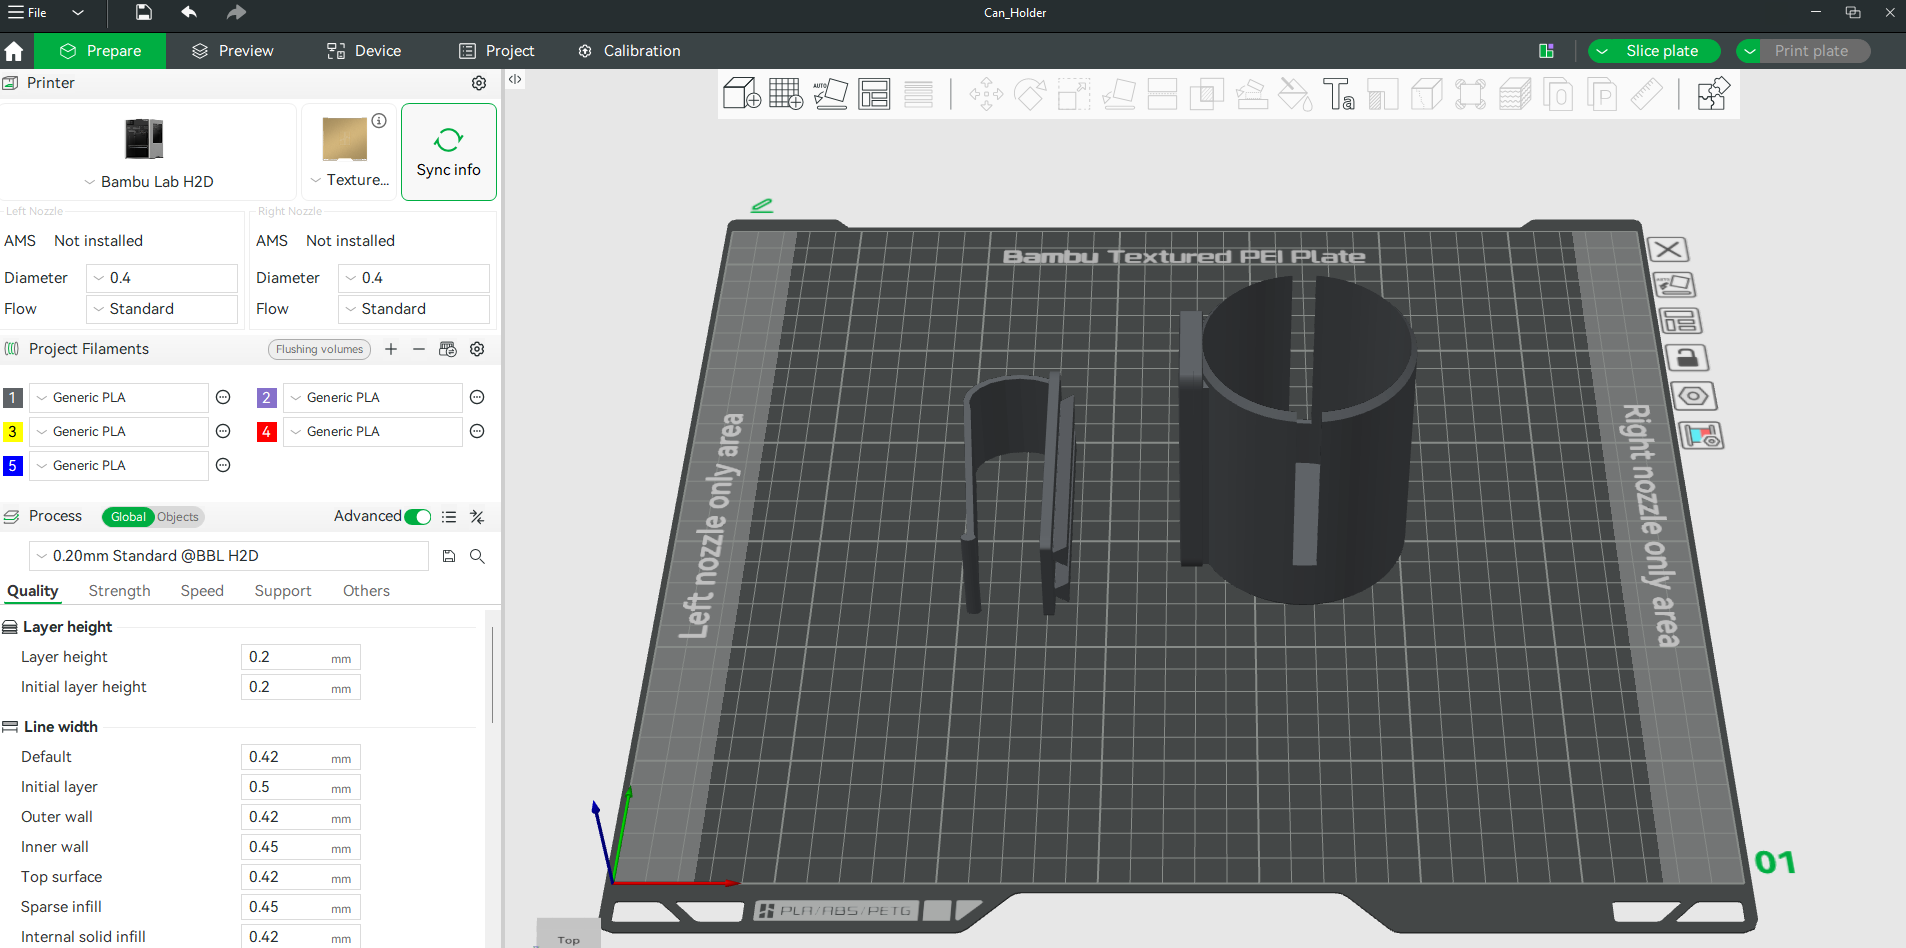Image resolution: width=1906 pixels, height=948 pixels.
Task: Open the Left Nozzle Diameter dropdown
Action: [162, 278]
